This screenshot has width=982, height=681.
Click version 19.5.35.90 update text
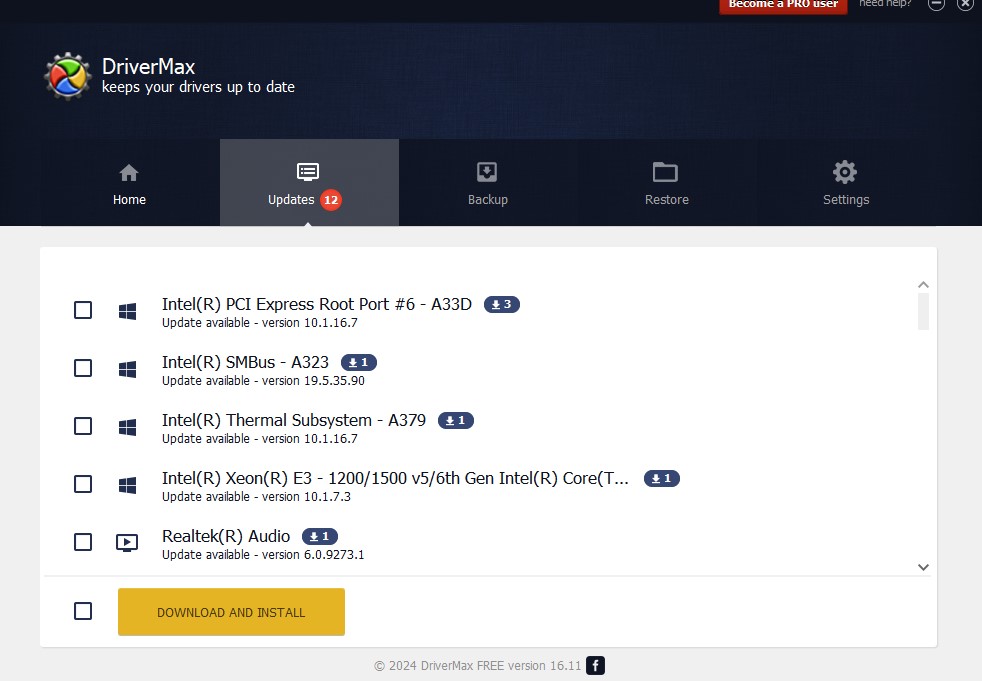(263, 381)
